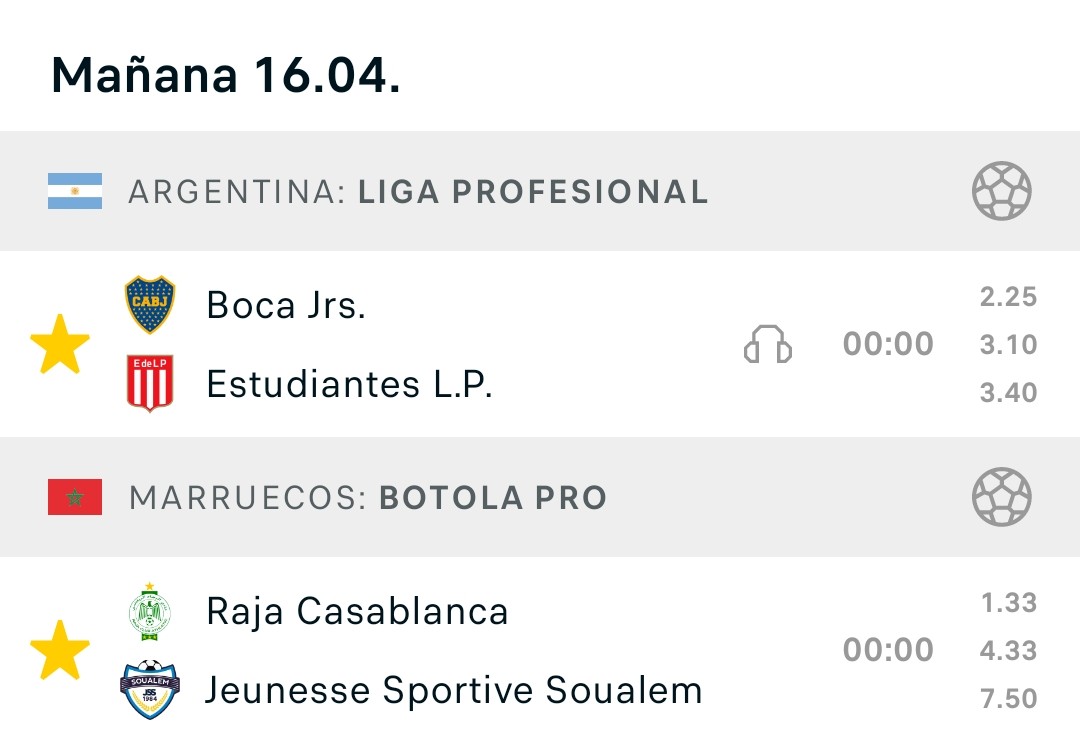This screenshot has width=1080, height=733.
Task: Select the Raja Casablanca crest
Action: tap(150, 612)
